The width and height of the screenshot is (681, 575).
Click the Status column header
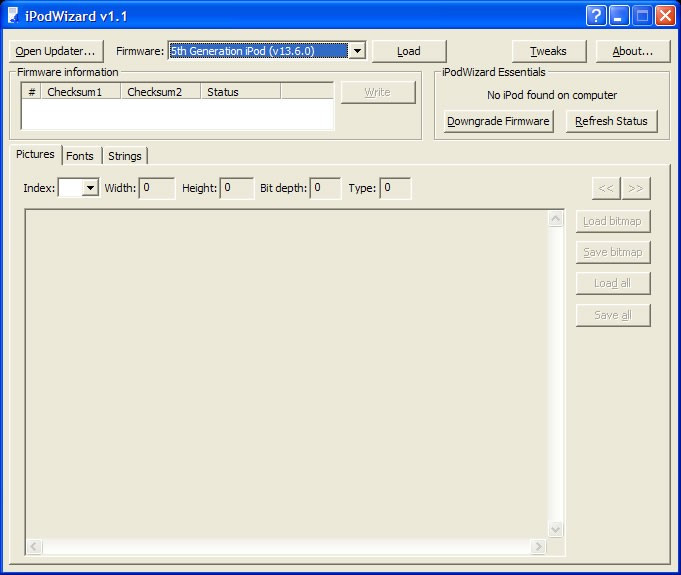(241, 92)
